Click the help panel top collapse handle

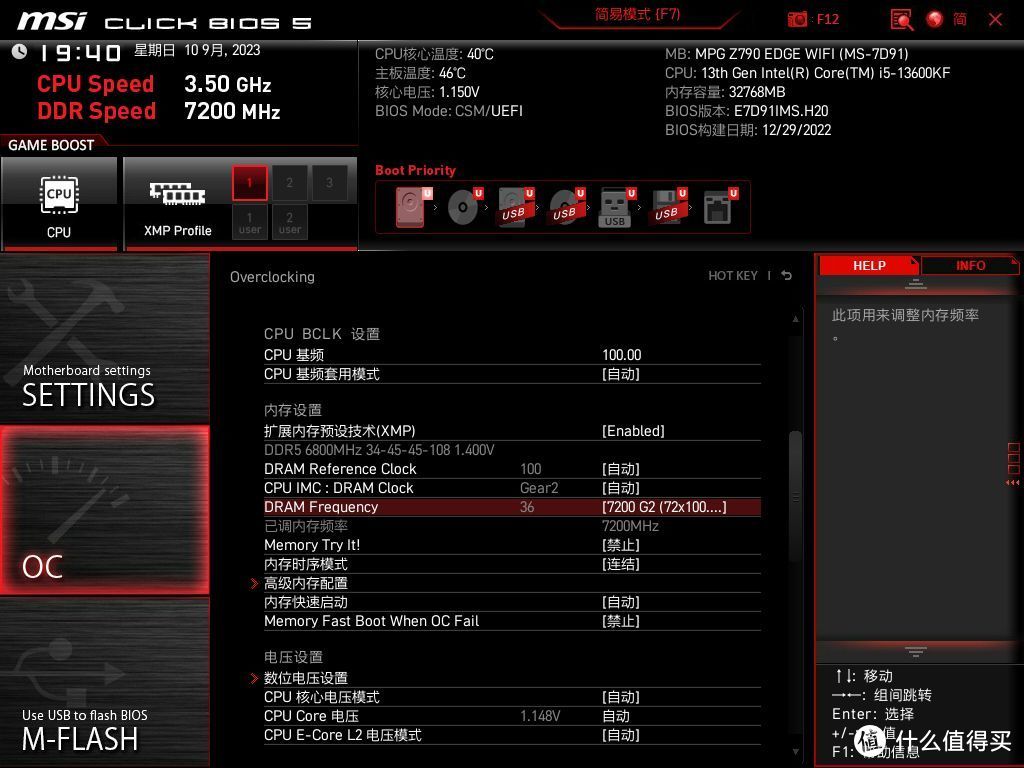point(916,285)
